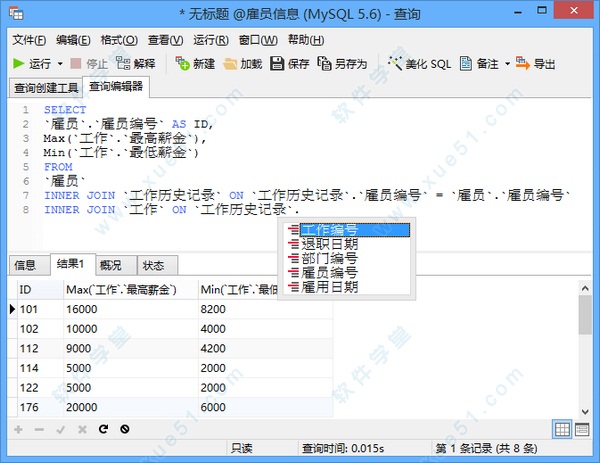Image resolution: width=600 pixels, height=463 pixels.
Task: Click the add record plus icon
Action: click(18, 429)
